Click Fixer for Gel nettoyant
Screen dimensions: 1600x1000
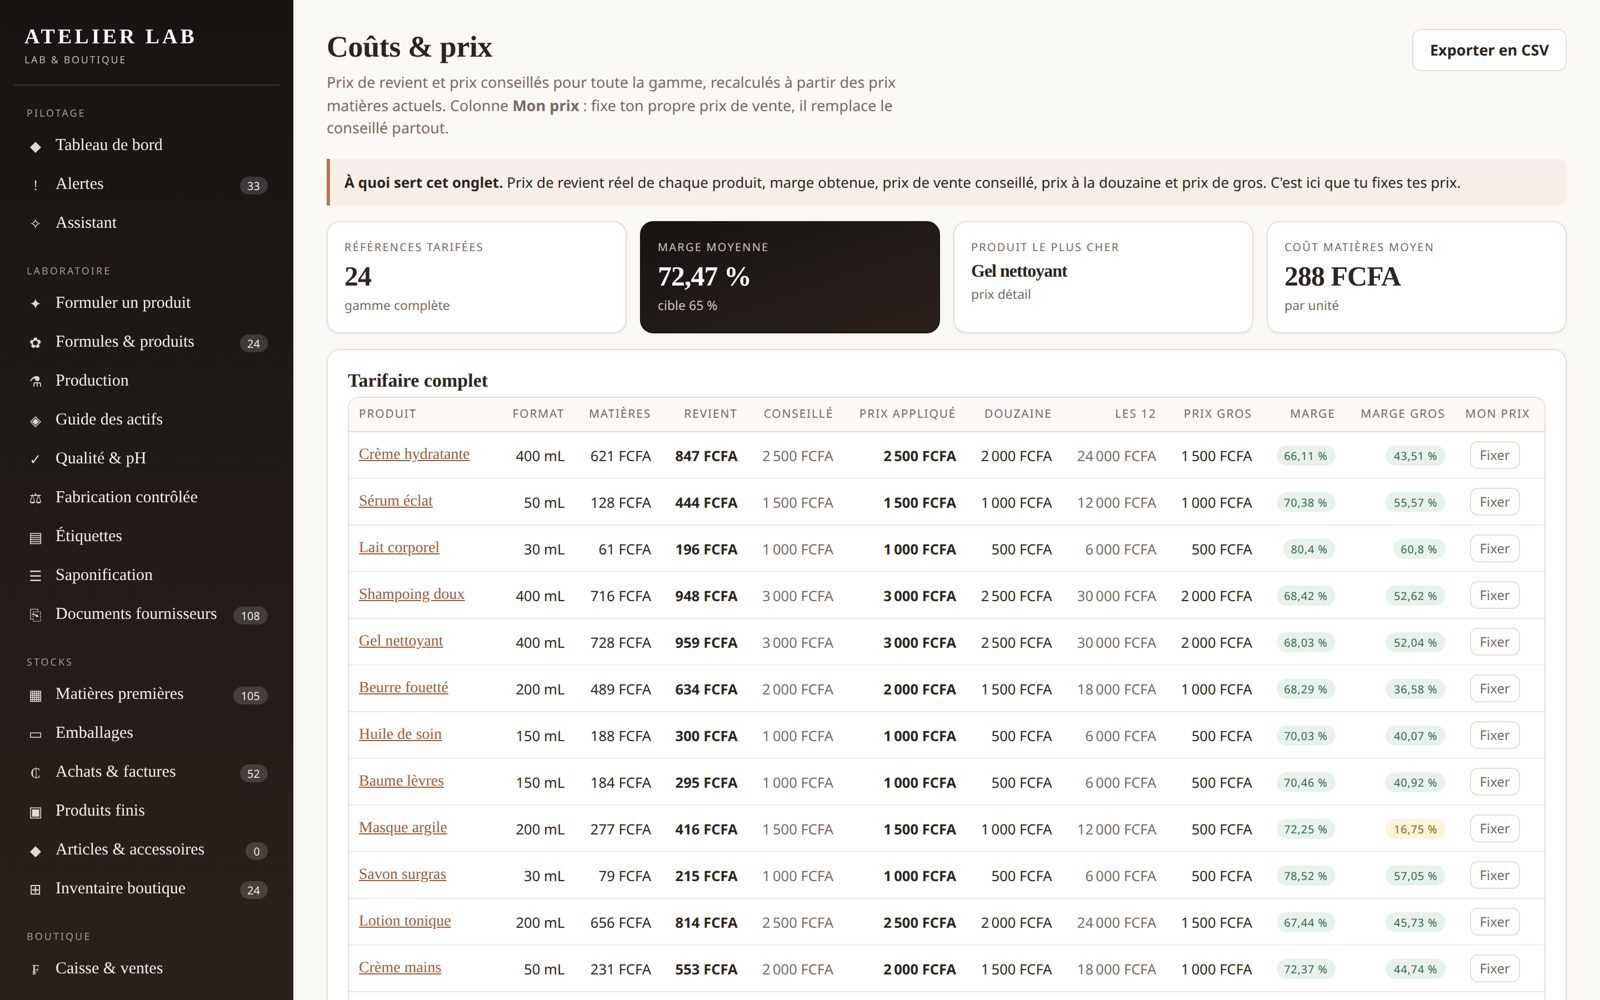1494,642
